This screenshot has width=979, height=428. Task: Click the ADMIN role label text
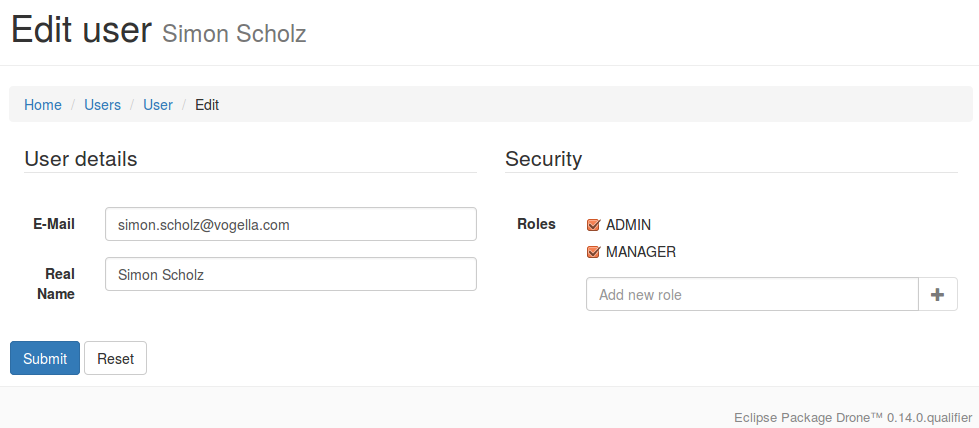[628, 225]
